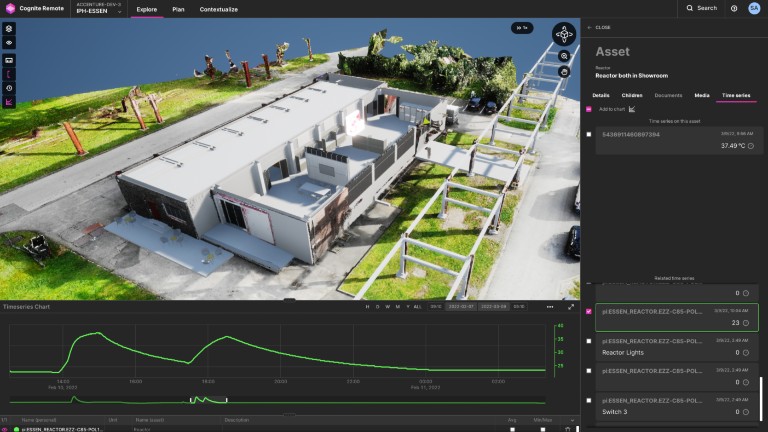Viewport: 768px width, 432px height.
Task: Click Close to exit the Asset panel
Action: (x=599, y=27)
